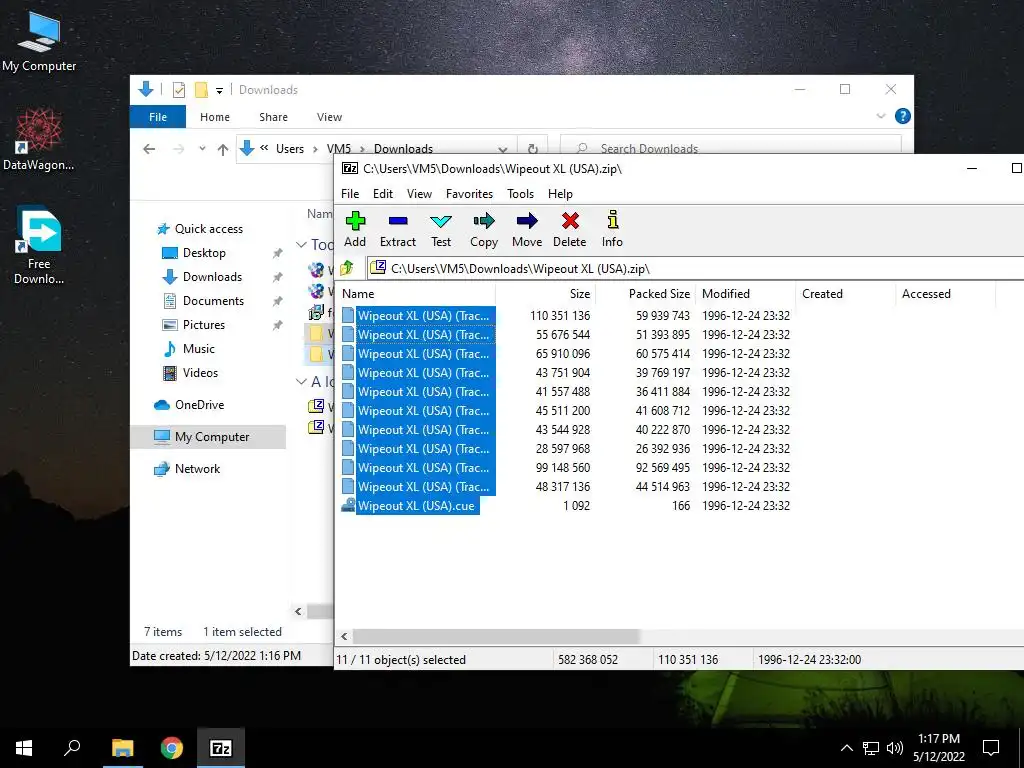Viewport: 1024px width, 768px height.
Task: Open the Home ribbon tab in Explorer
Action: [x=215, y=117]
